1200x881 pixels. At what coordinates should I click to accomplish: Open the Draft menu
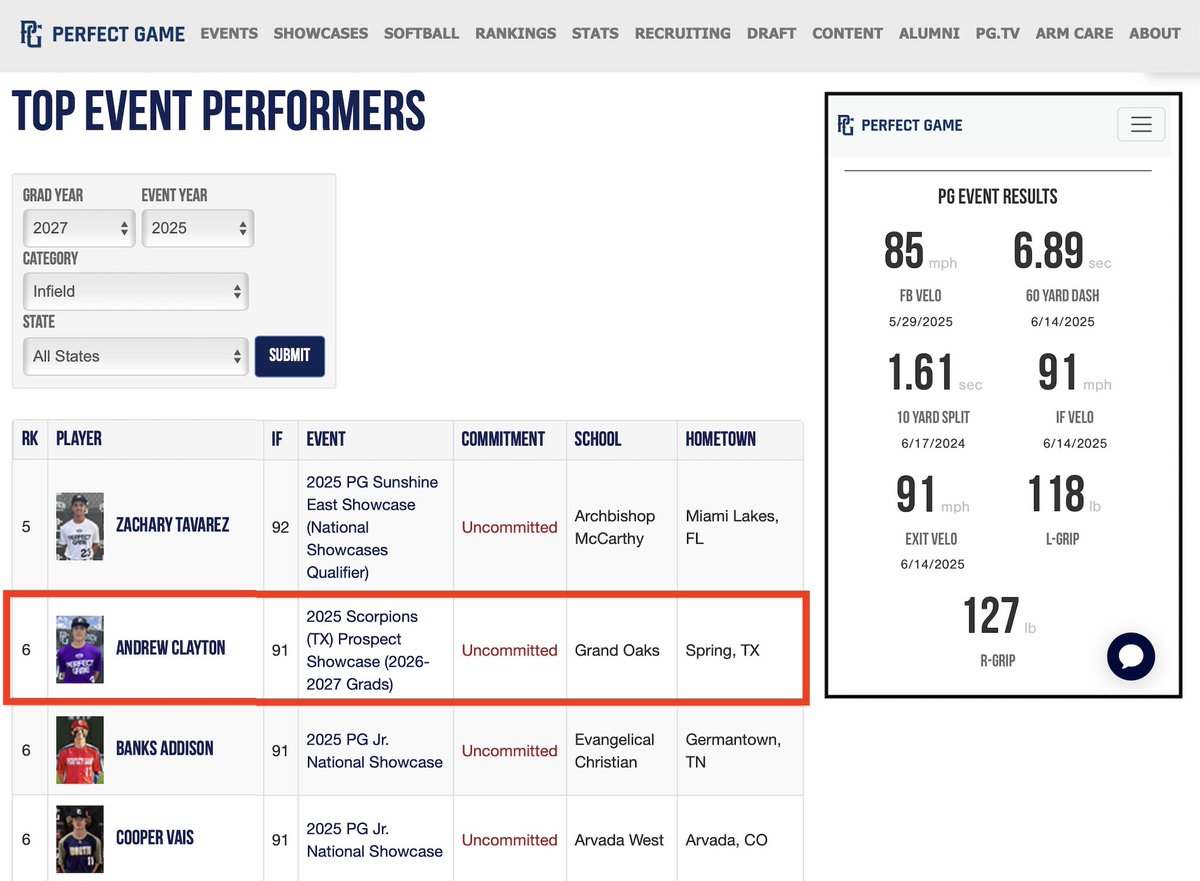(x=772, y=33)
